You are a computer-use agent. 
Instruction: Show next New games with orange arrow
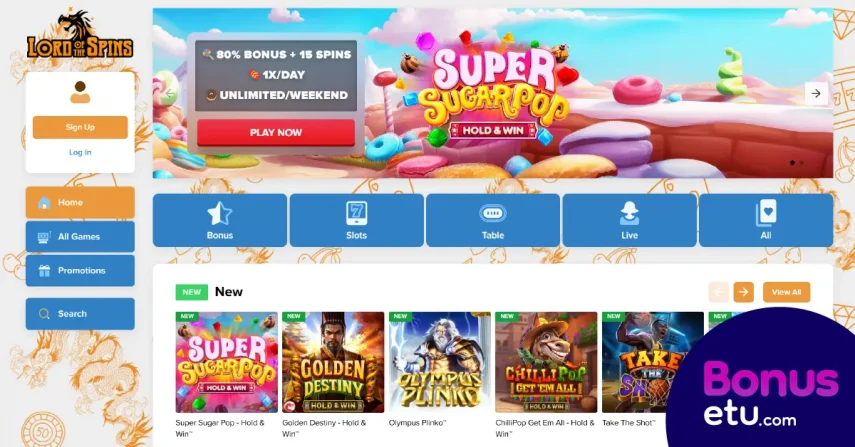point(743,292)
